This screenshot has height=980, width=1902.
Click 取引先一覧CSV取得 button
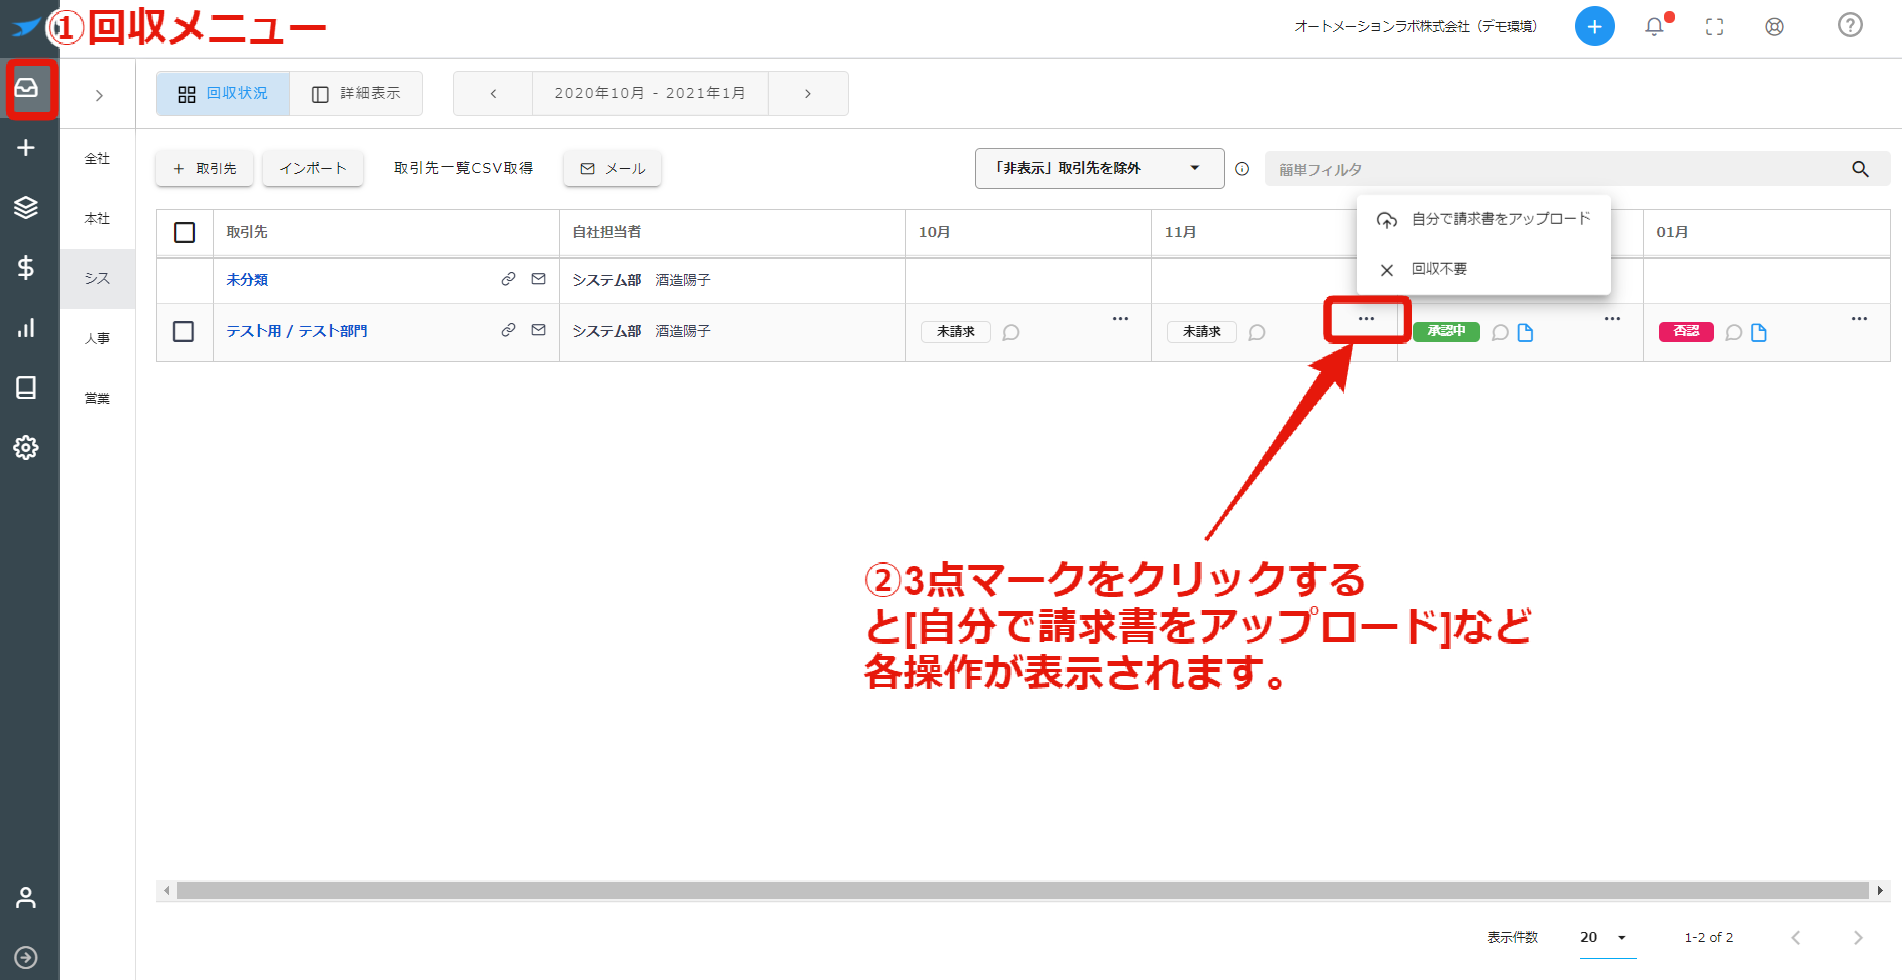point(463,168)
